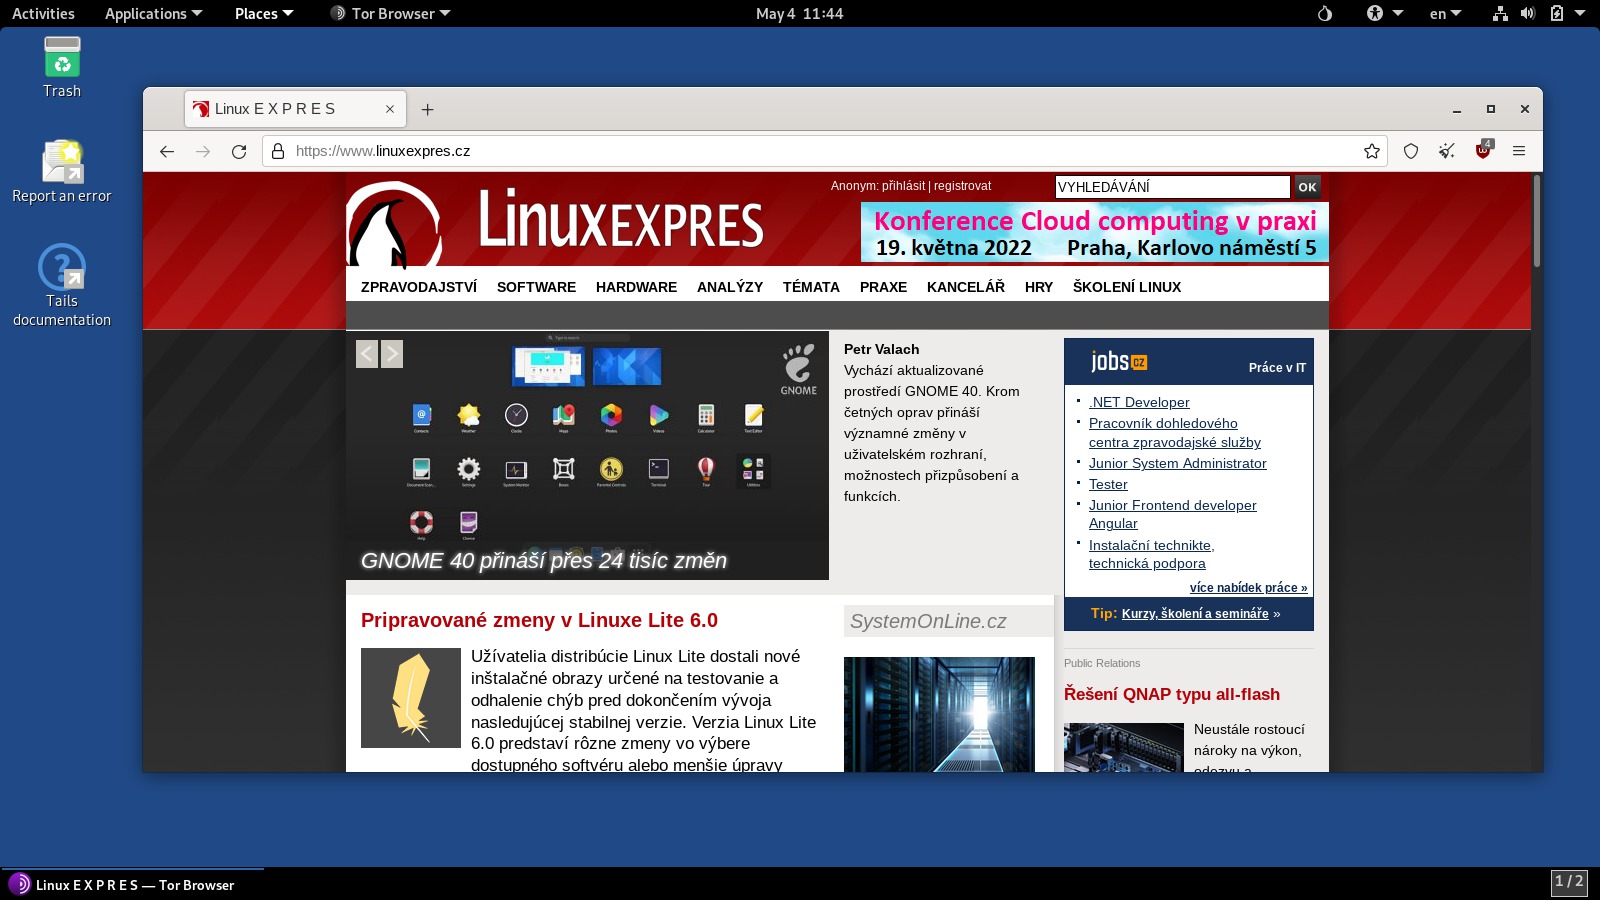Click the New Identity broom icon
This screenshot has height=900, width=1600.
click(x=1447, y=151)
